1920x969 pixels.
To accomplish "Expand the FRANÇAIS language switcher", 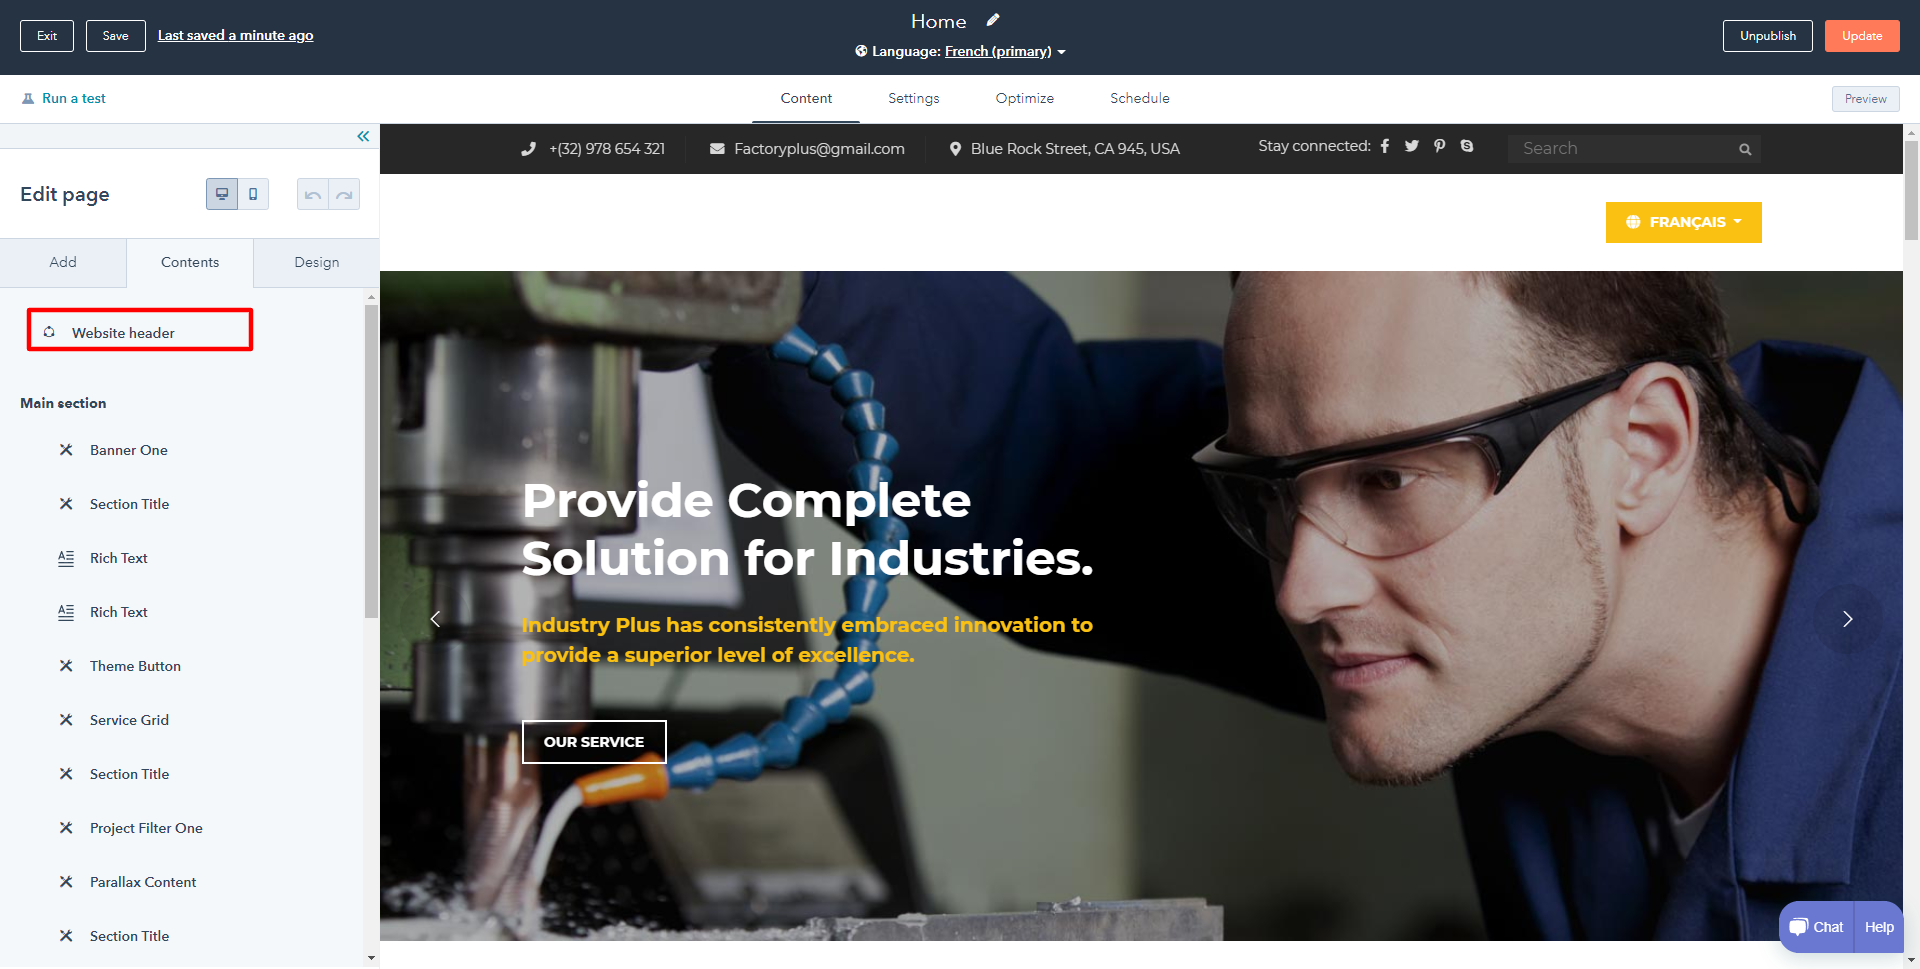I will [1683, 222].
